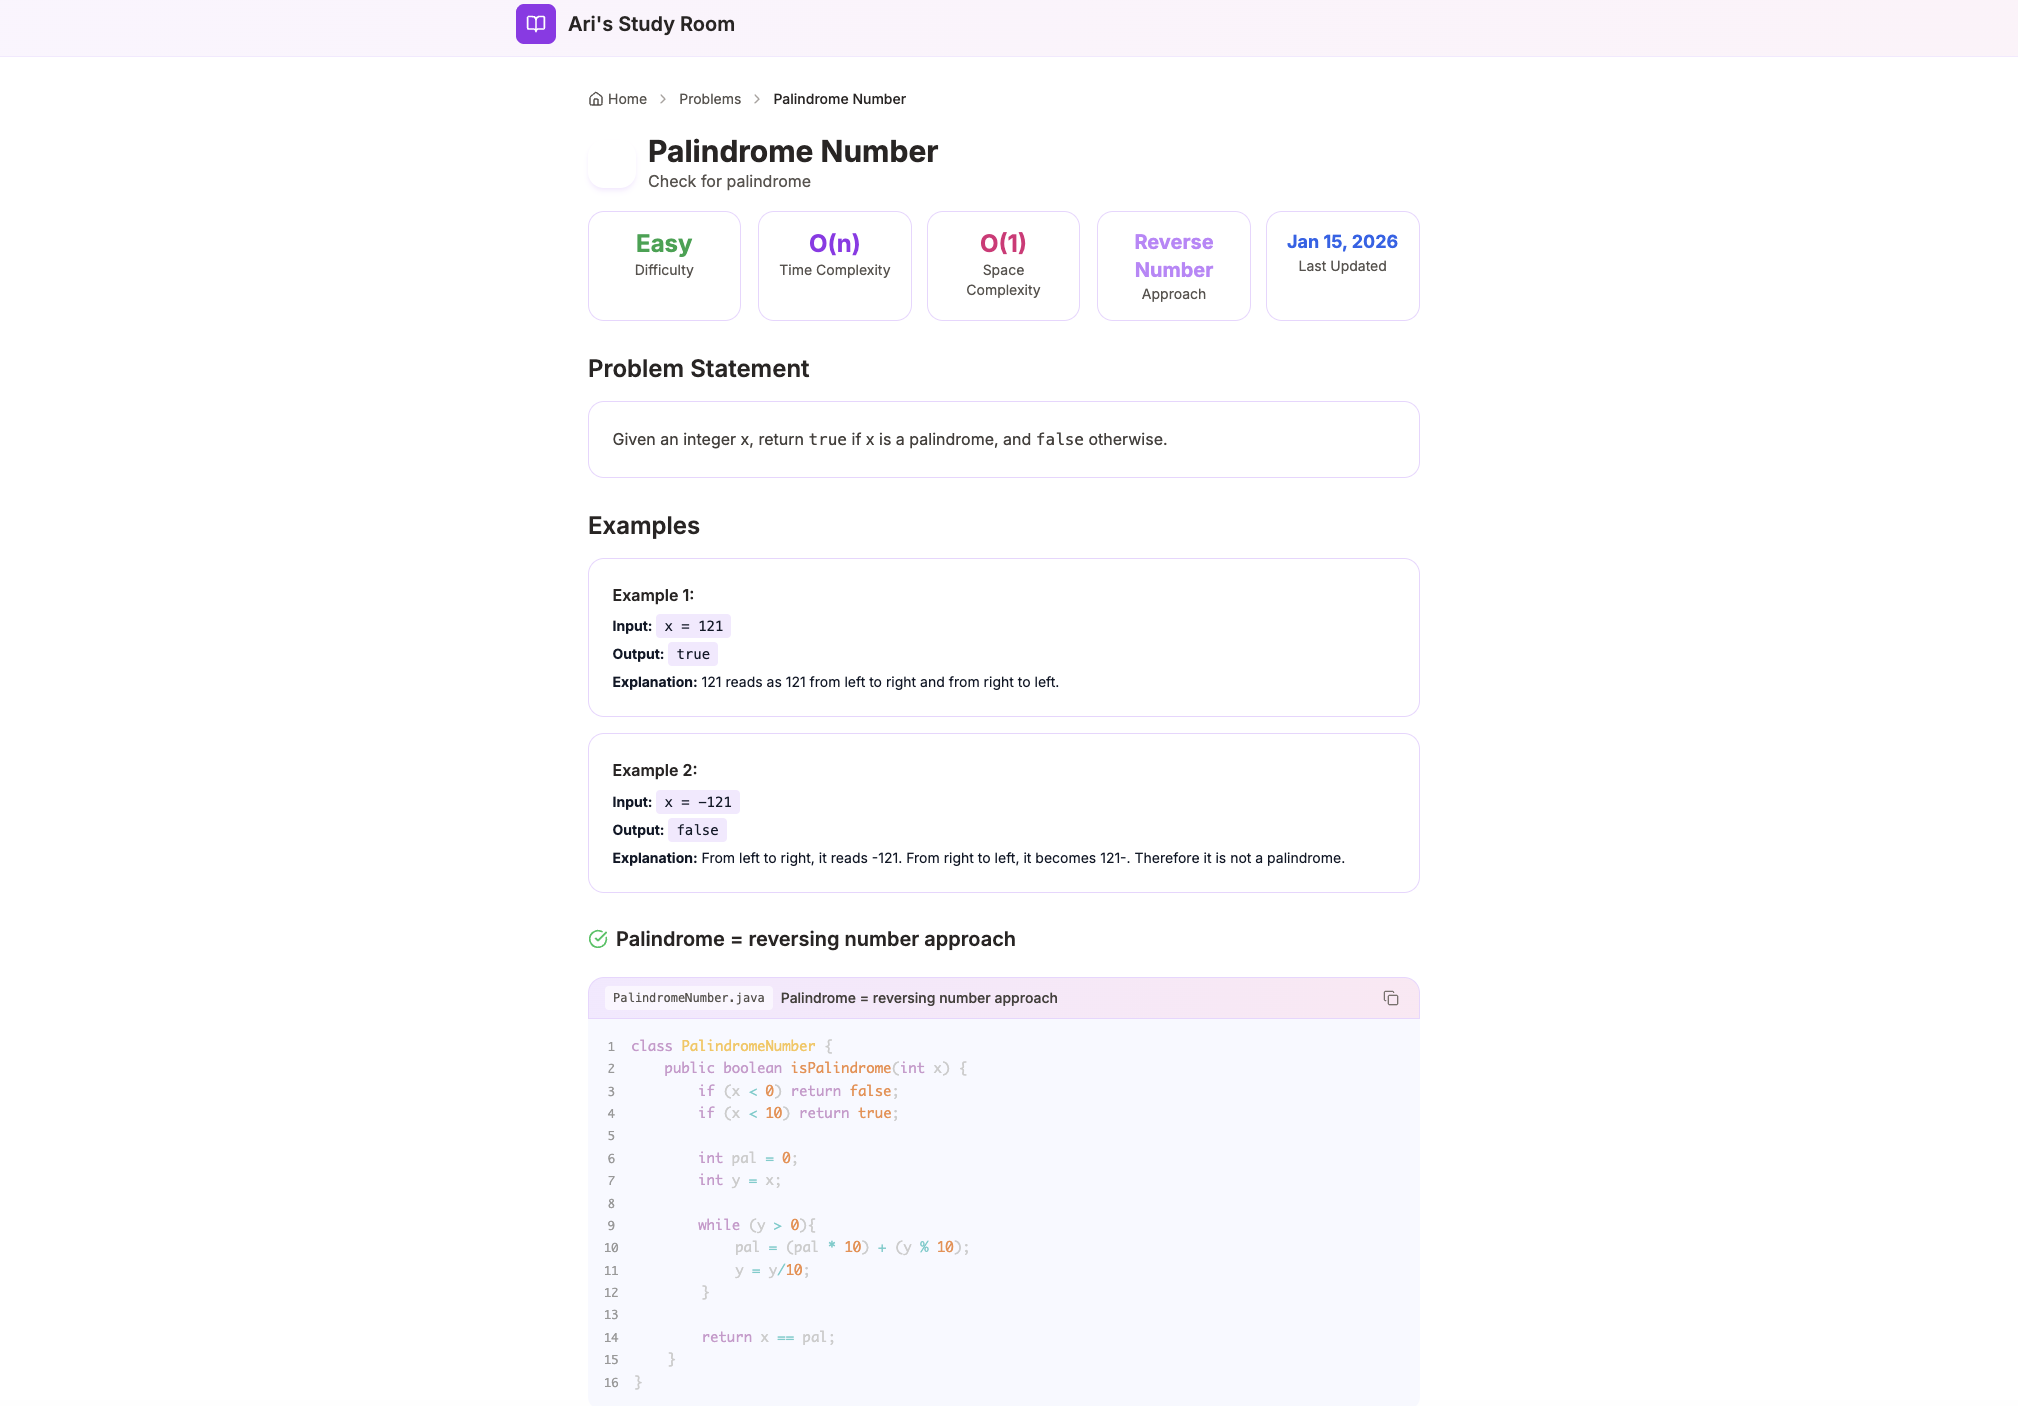This screenshot has width=2018, height=1406.
Task: Expand the chevron after Problems in breadcrumb
Action: (x=757, y=98)
